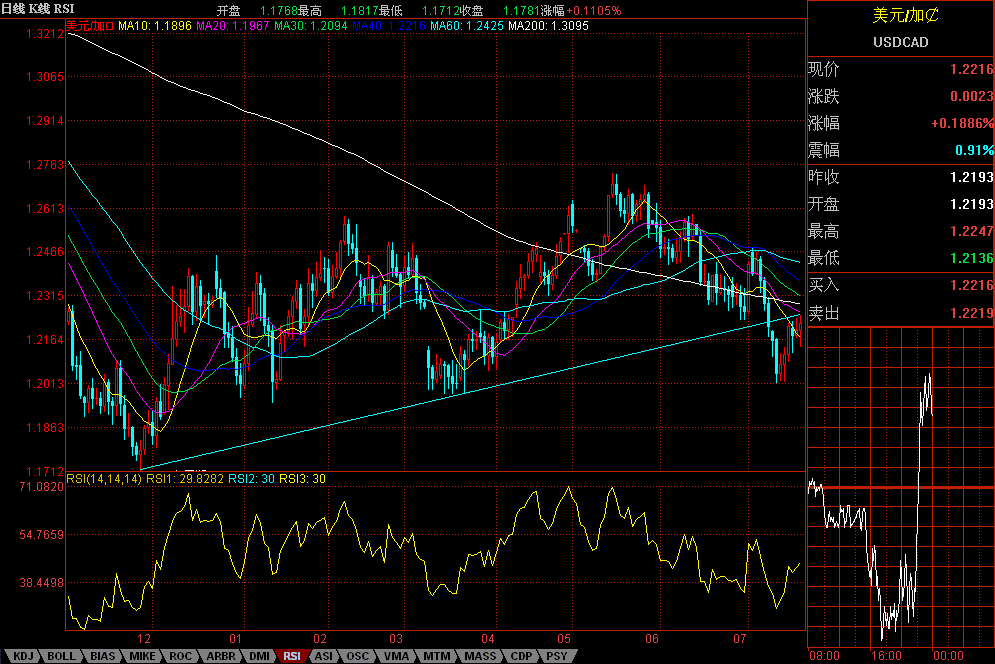This screenshot has height=664, width=995.
Task: Click the RSI2: 30 value label
Action: (x=251, y=479)
